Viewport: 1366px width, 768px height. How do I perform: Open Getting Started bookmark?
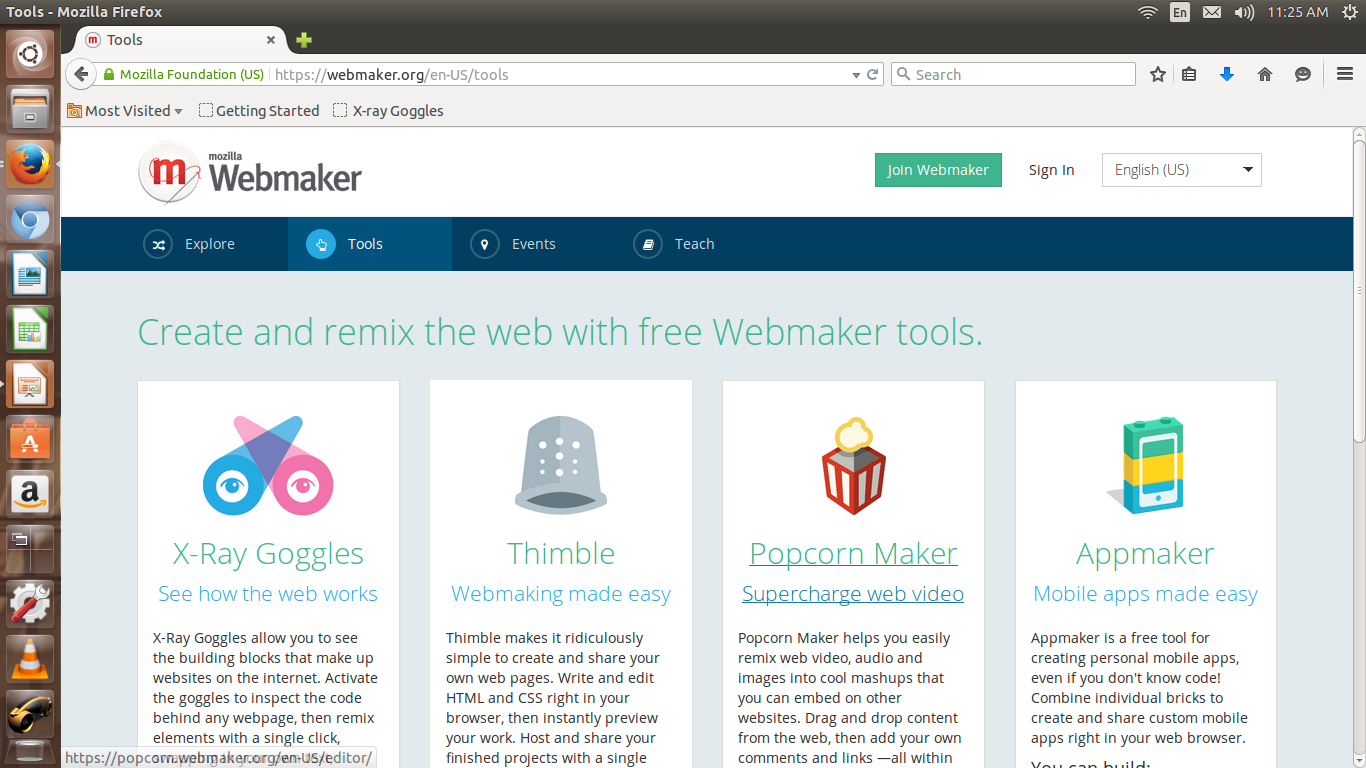(x=259, y=111)
